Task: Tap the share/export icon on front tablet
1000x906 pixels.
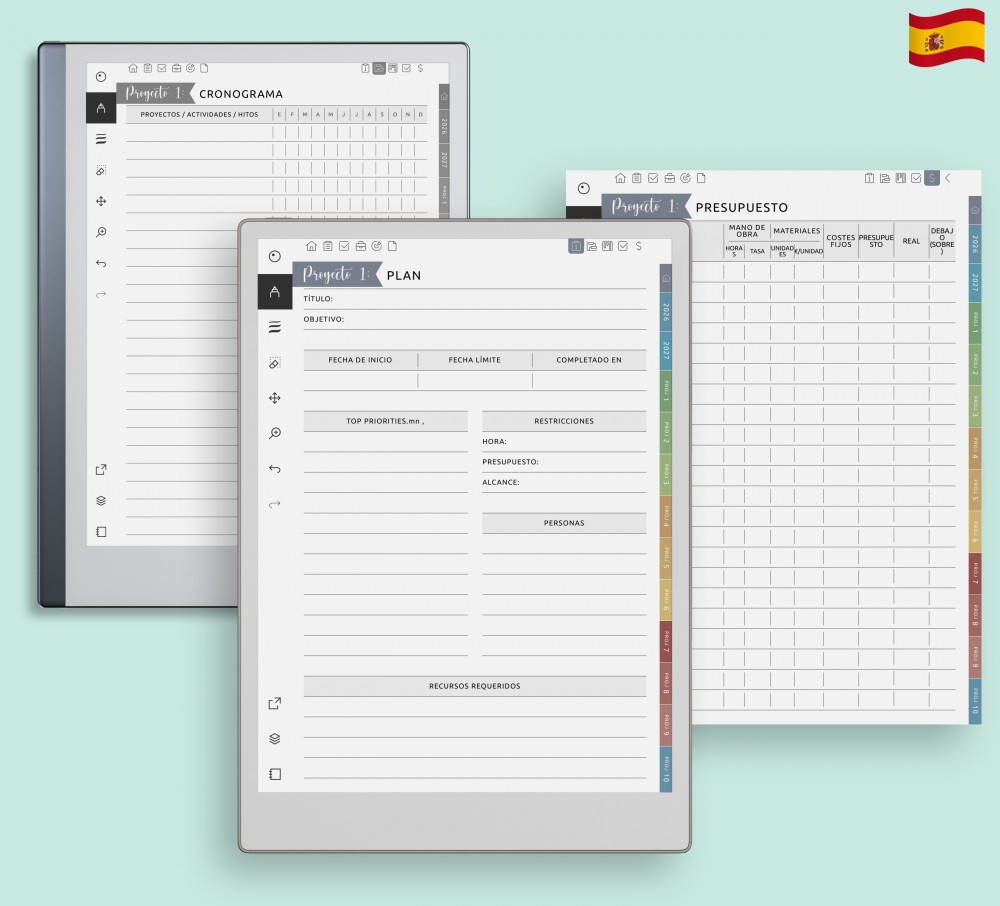Action: pos(275,704)
